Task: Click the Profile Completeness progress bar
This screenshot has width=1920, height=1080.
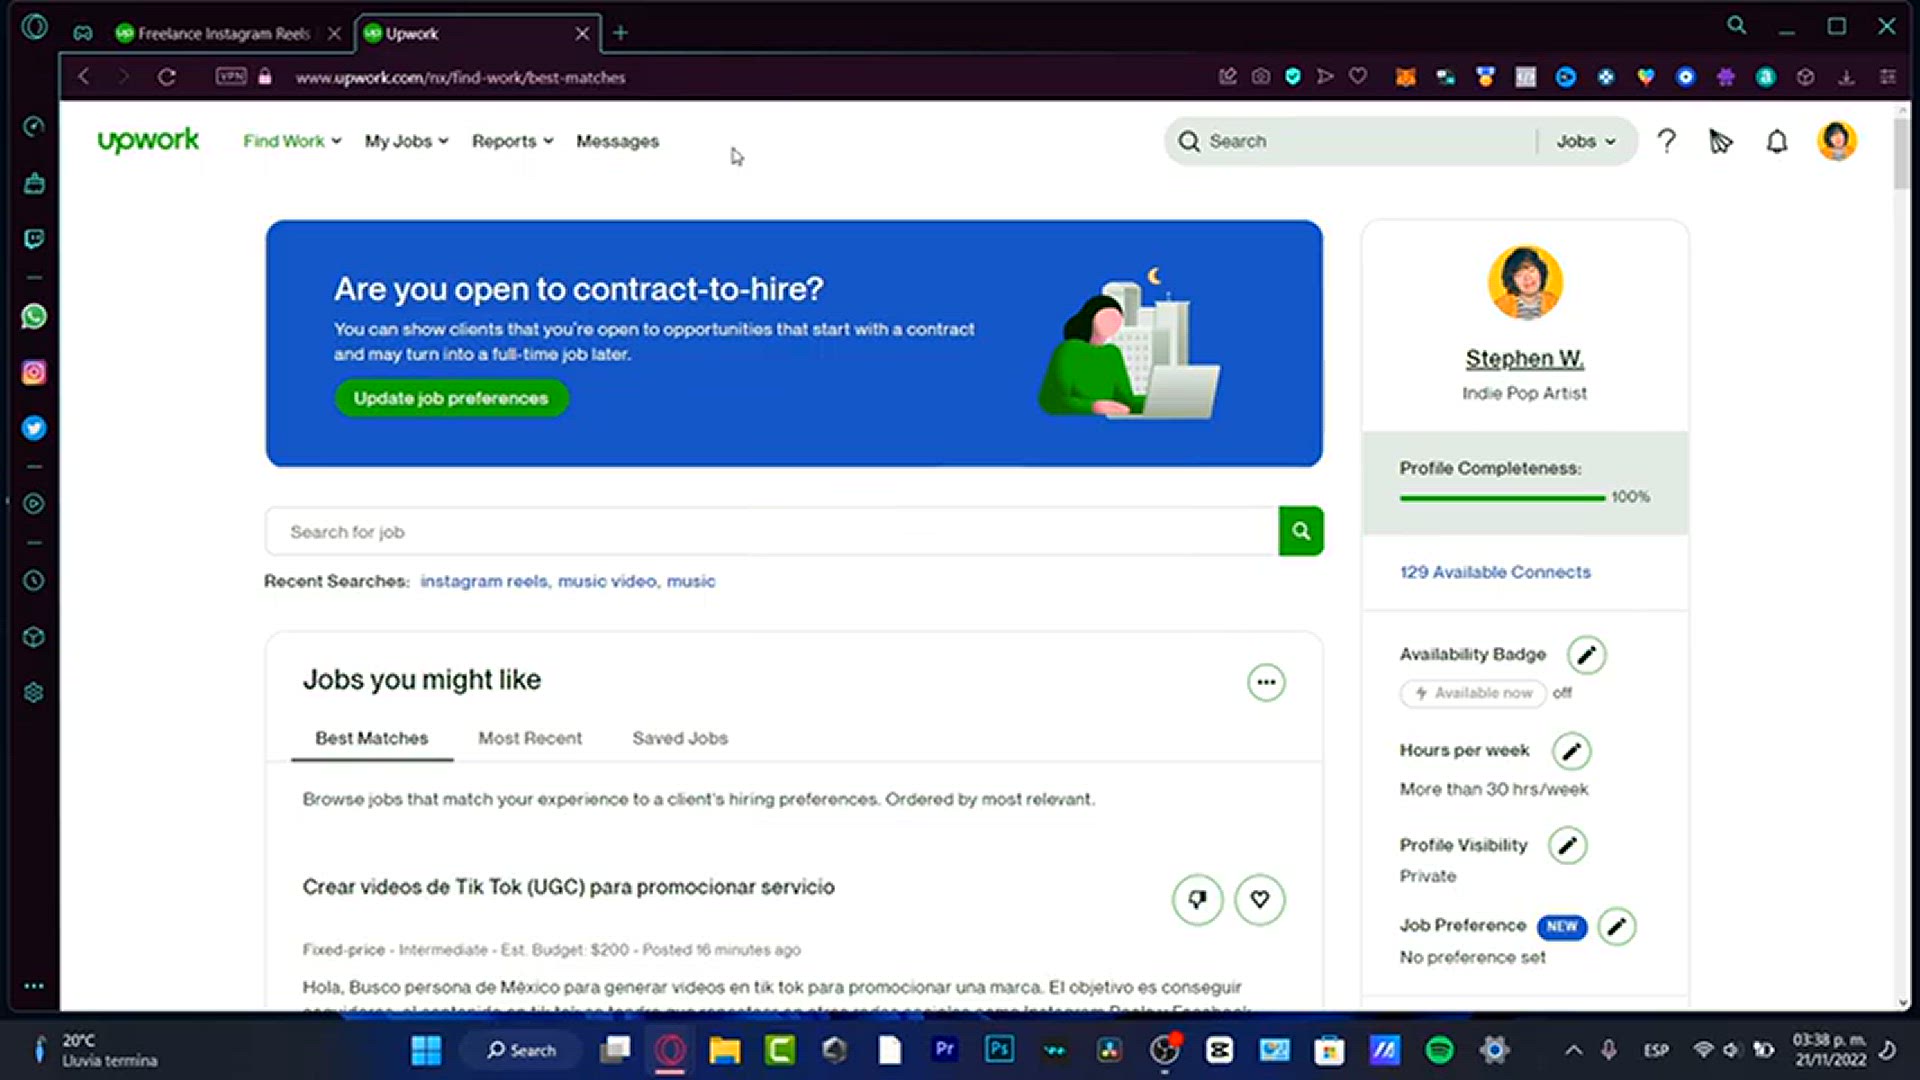Action: 1502,497
